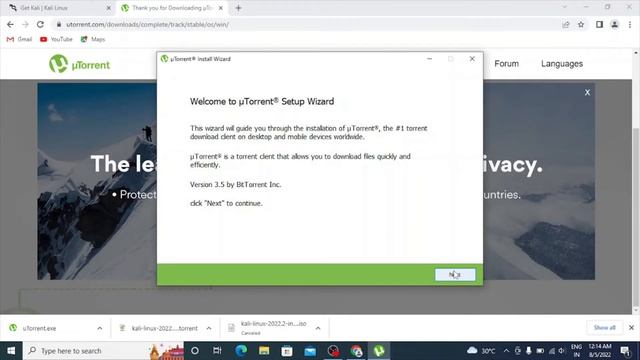Click the Type here to search box
Viewport: 640px width, 360px height.
pyautogui.click(x=103, y=351)
